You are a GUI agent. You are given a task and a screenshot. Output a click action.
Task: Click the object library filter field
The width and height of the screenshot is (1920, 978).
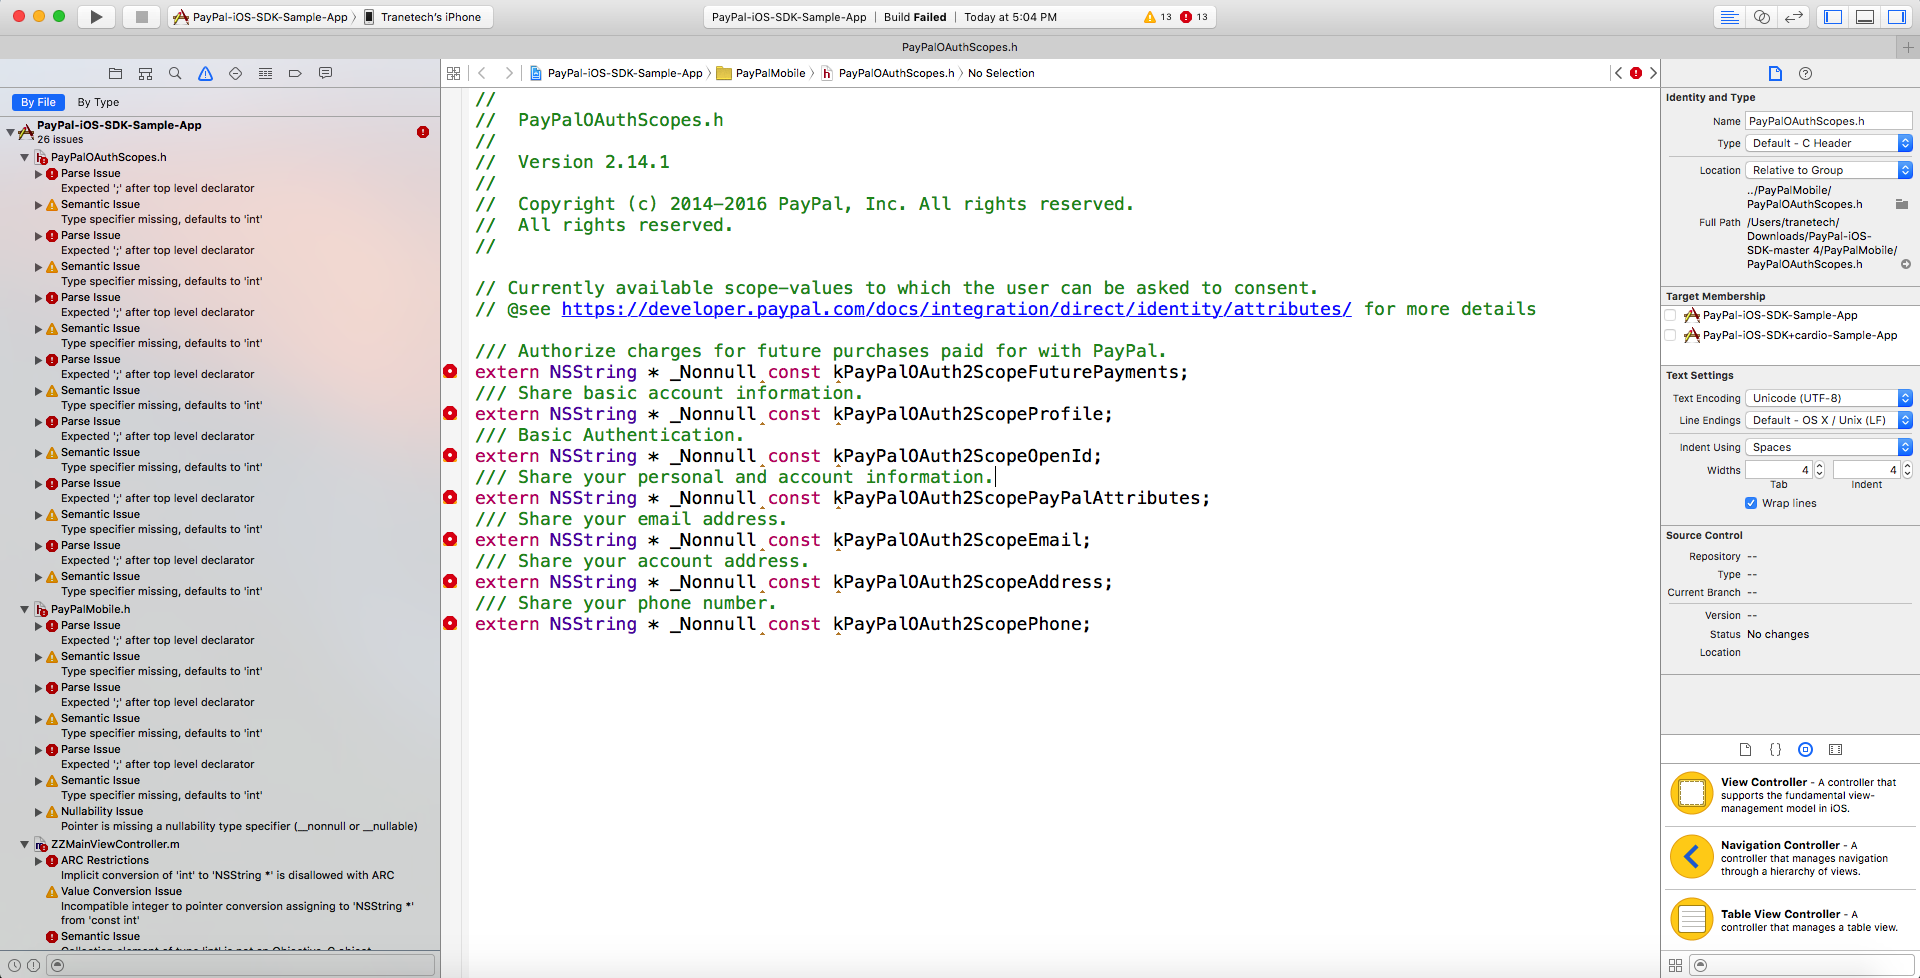click(x=1801, y=965)
